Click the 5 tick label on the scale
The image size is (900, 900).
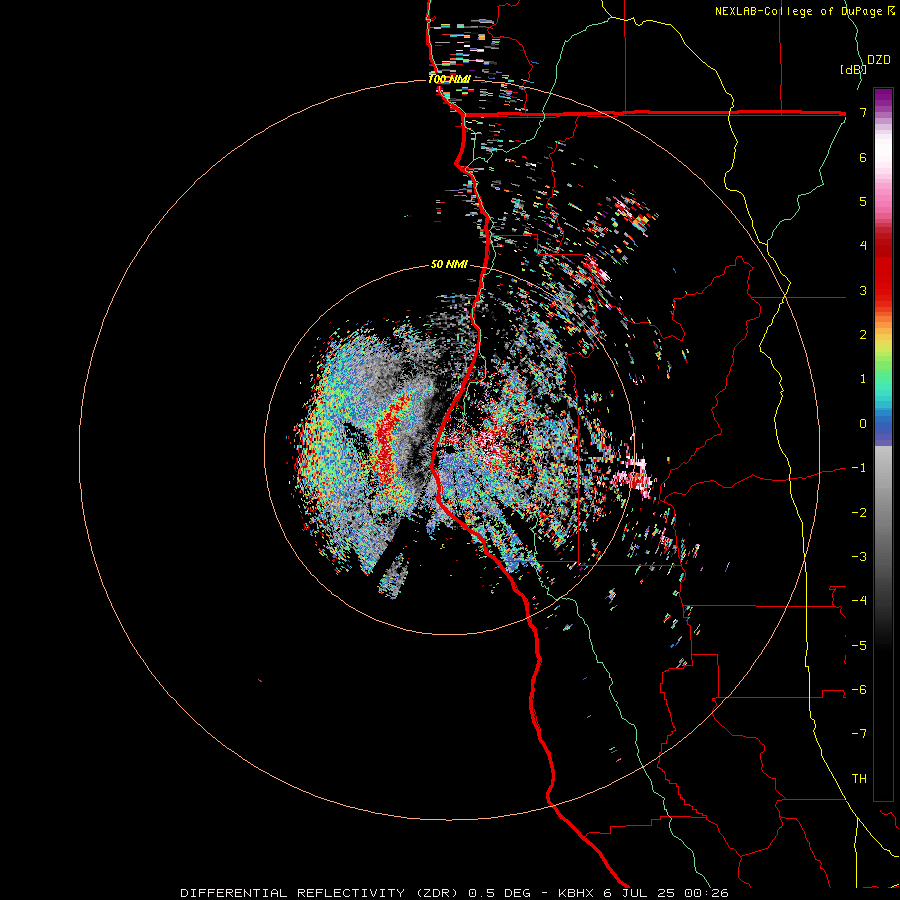tap(863, 201)
